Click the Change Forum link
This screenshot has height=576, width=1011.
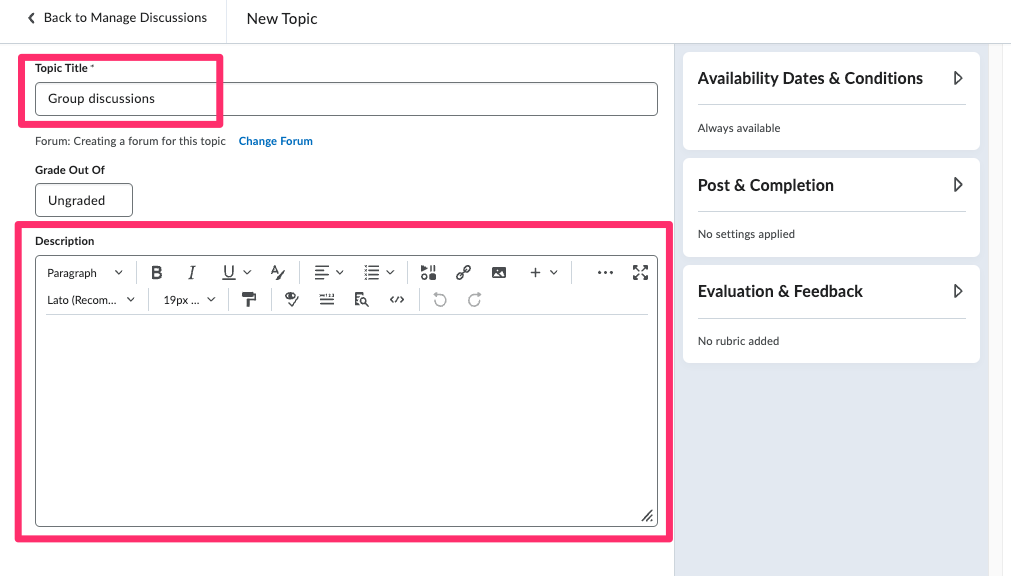(x=275, y=141)
